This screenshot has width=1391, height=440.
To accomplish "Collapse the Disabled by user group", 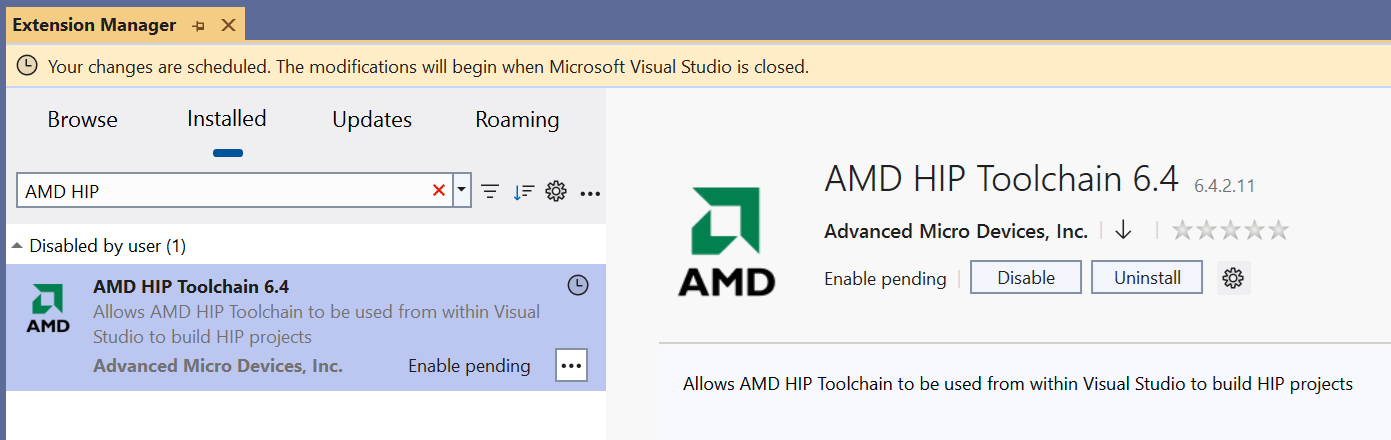I will pyautogui.click(x=18, y=246).
